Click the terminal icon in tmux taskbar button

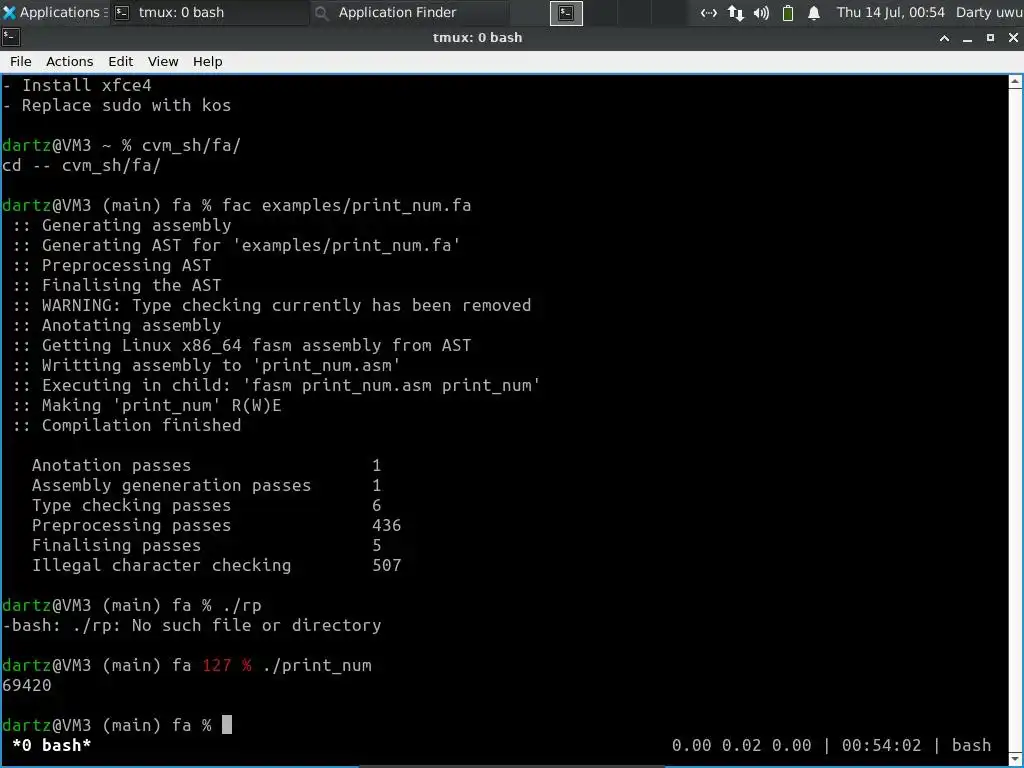122,12
